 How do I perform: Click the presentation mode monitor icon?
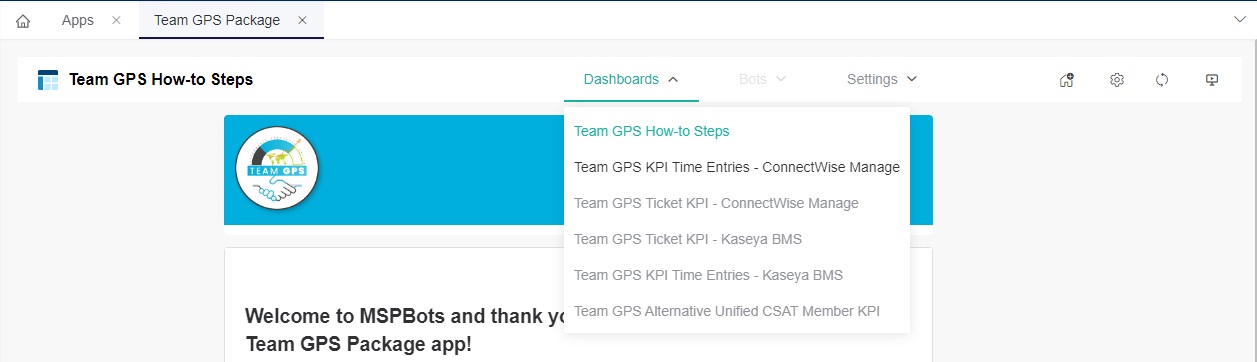(1212, 80)
